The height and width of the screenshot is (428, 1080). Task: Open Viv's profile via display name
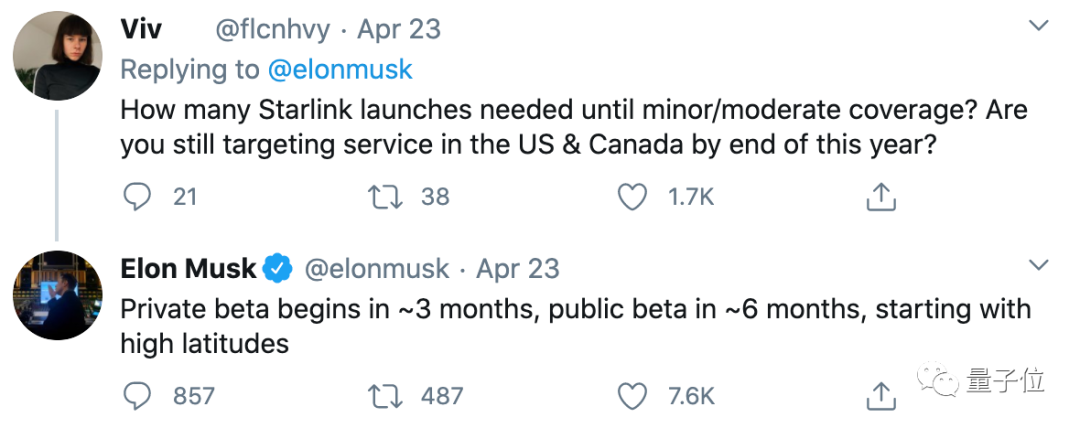141,29
